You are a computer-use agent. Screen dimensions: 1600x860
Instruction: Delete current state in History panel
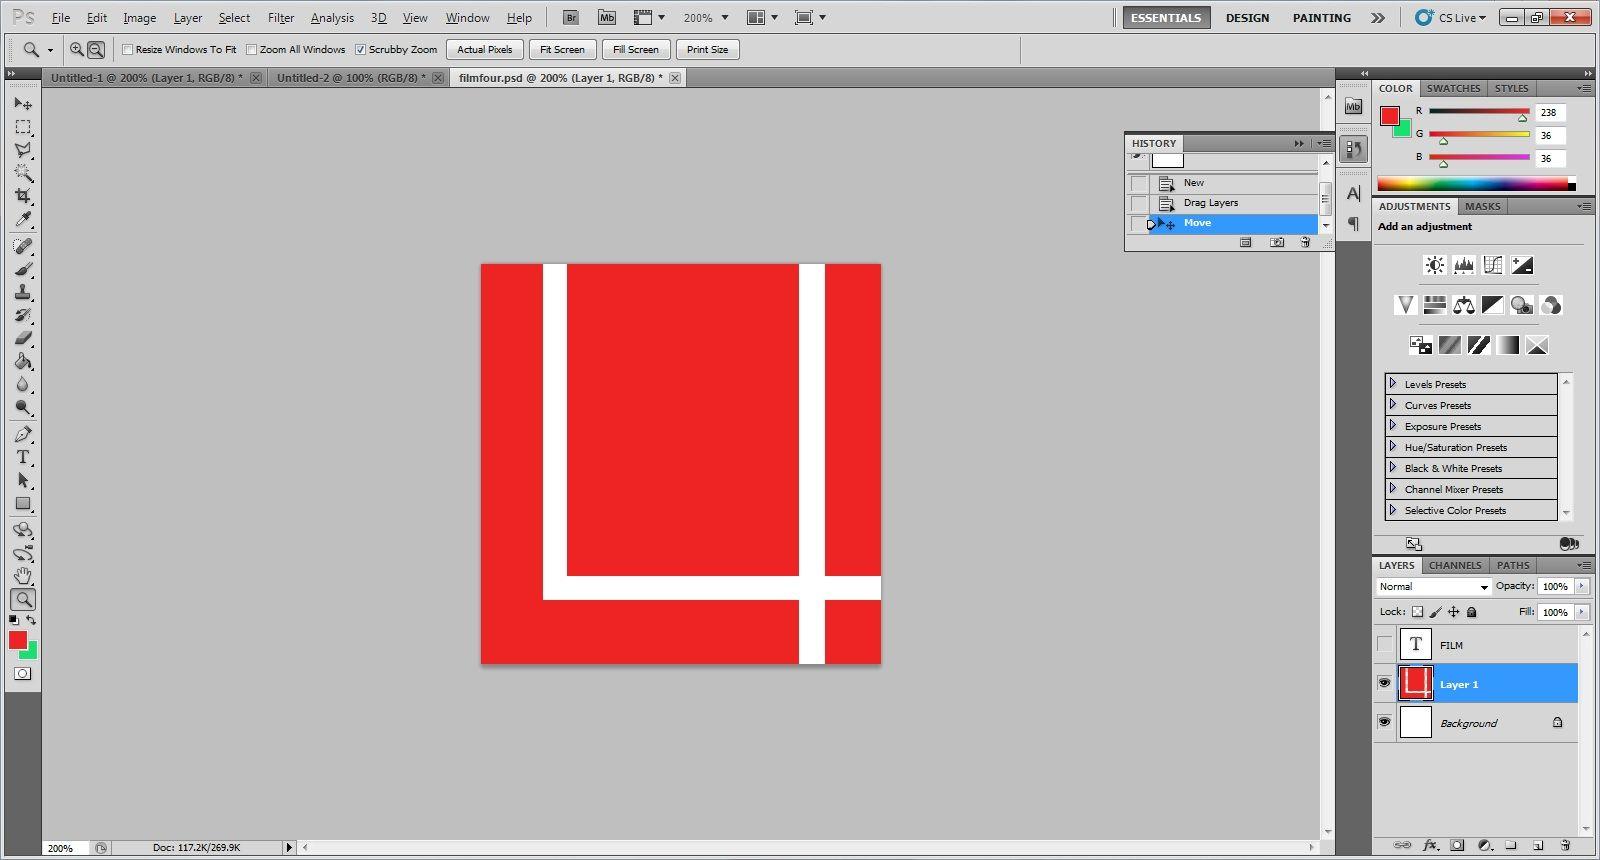pos(1305,243)
